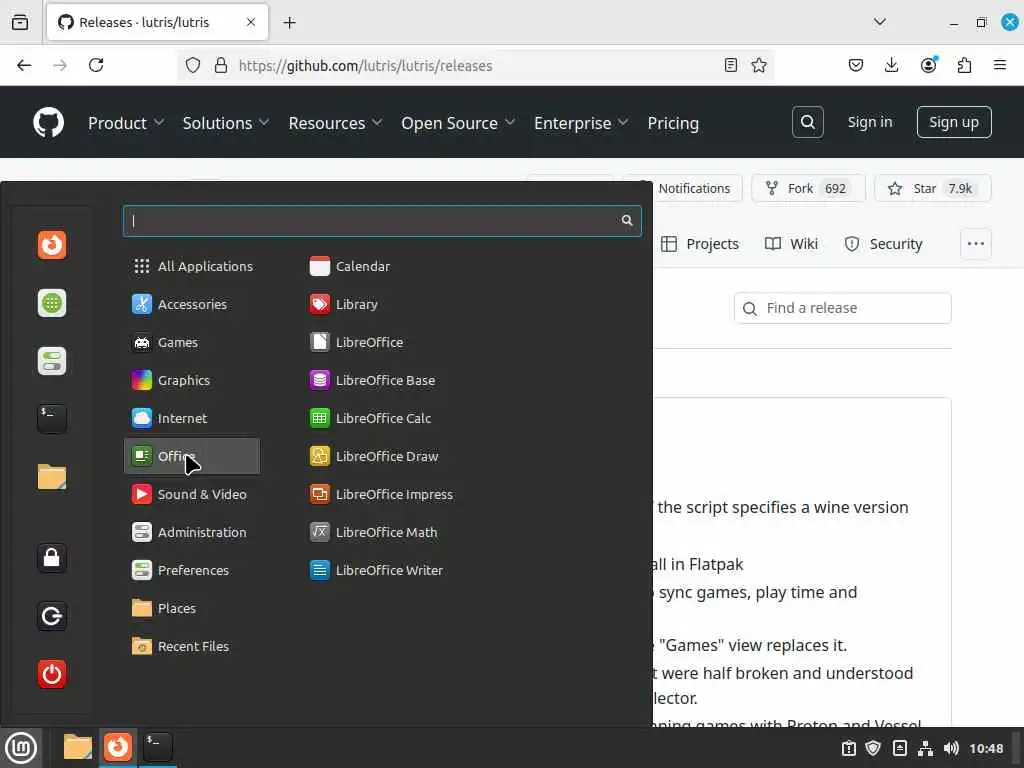Click the GitHub search button
Image resolution: width=1024 pixels, height=768 pixels.
pyautogui.click(x=808, y=122)
